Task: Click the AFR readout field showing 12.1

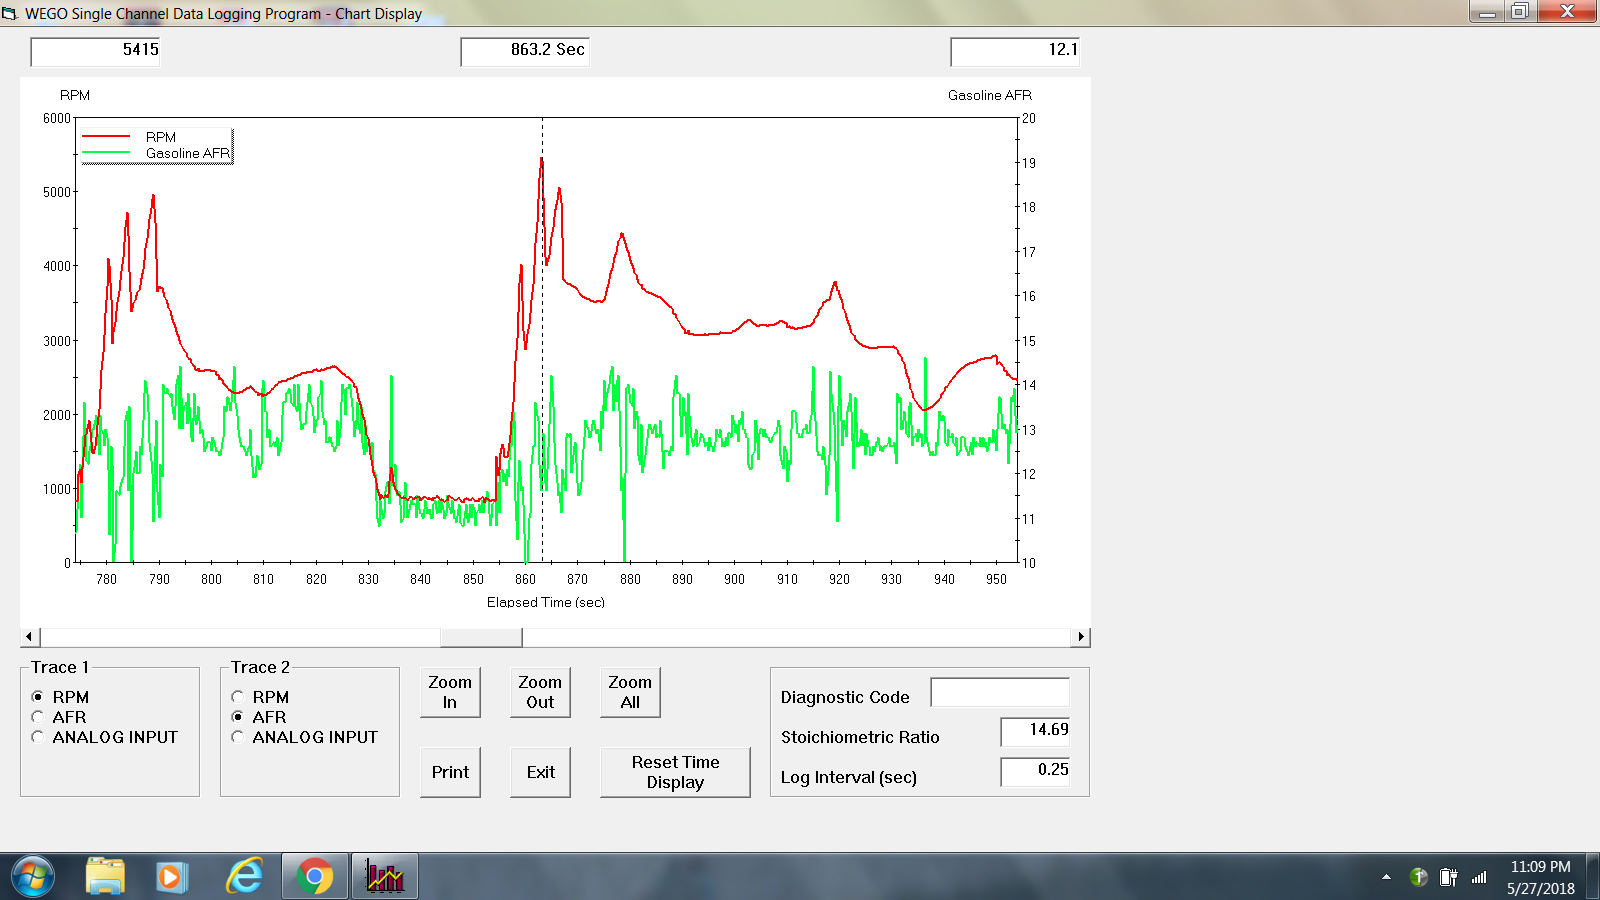Action: coord(1015,51)
